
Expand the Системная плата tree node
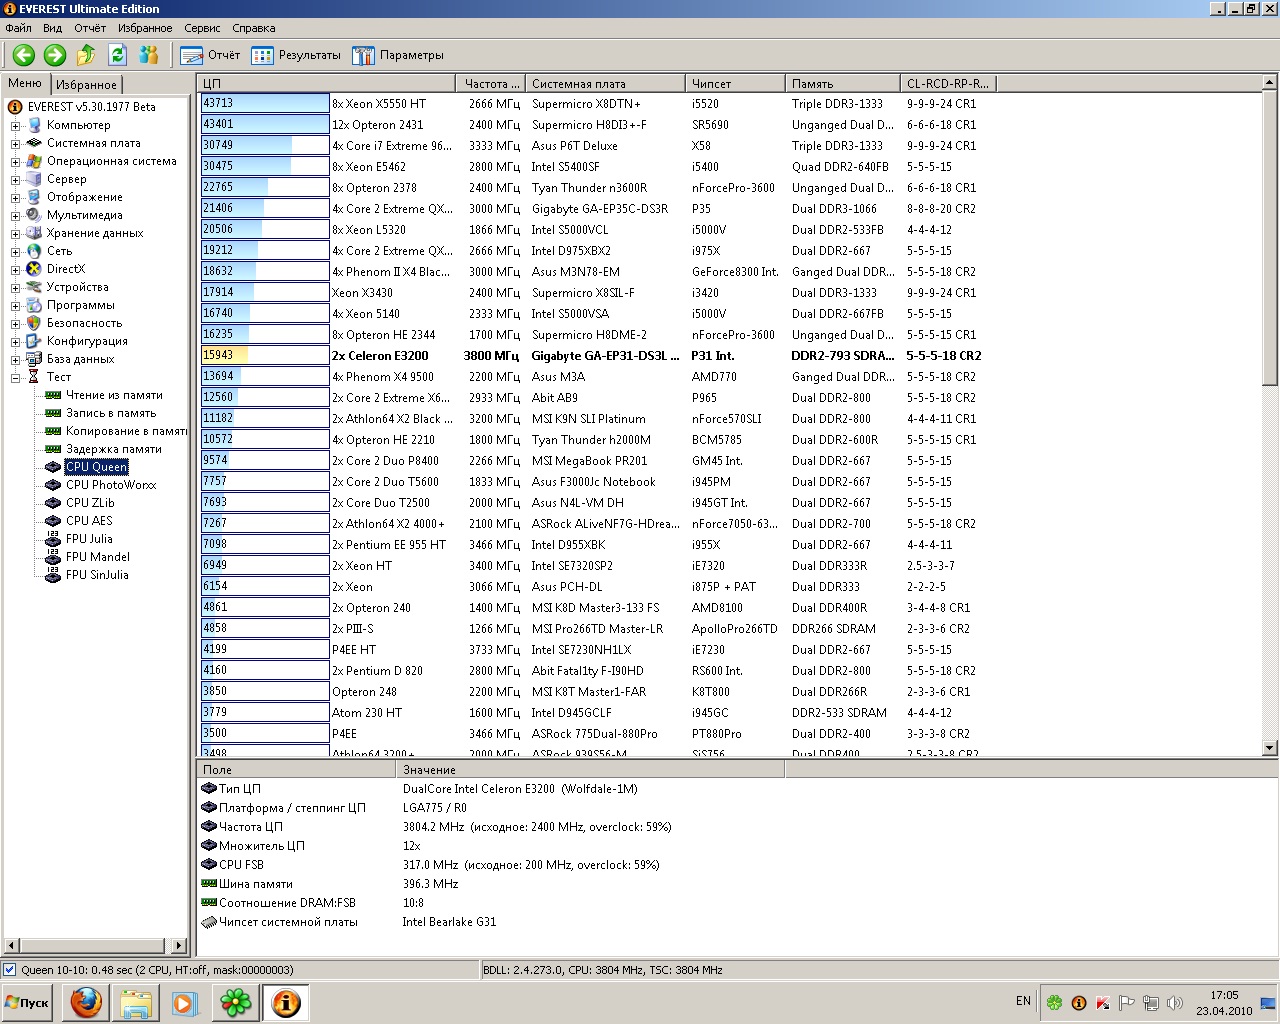pyautogui.click(x=16, y=144)
